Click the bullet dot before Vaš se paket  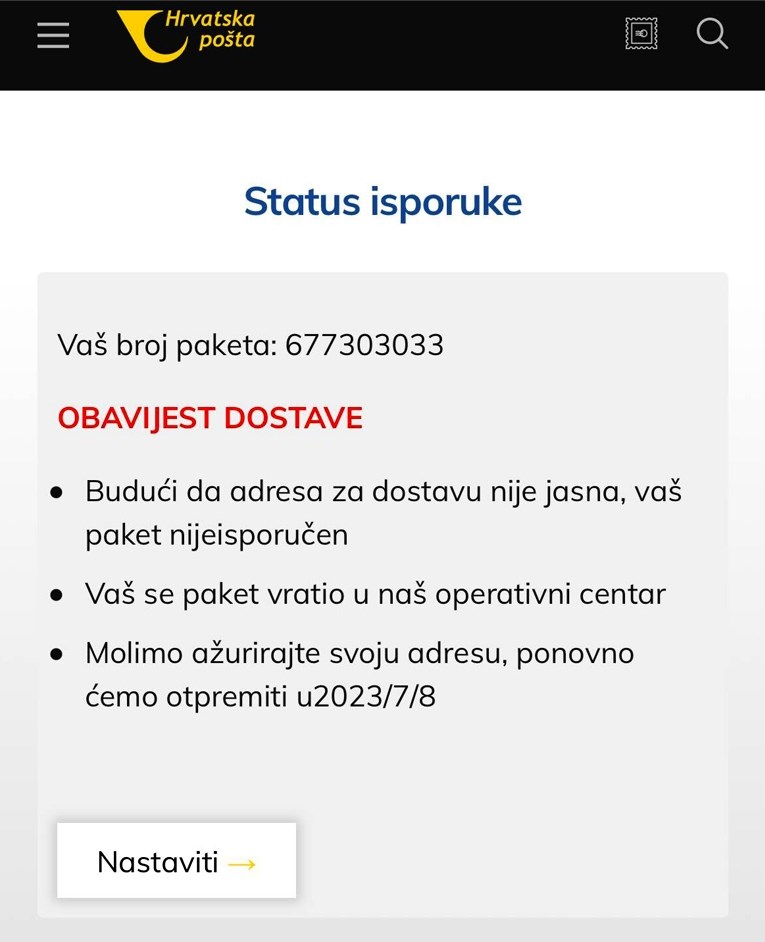(x=56, y=595)
